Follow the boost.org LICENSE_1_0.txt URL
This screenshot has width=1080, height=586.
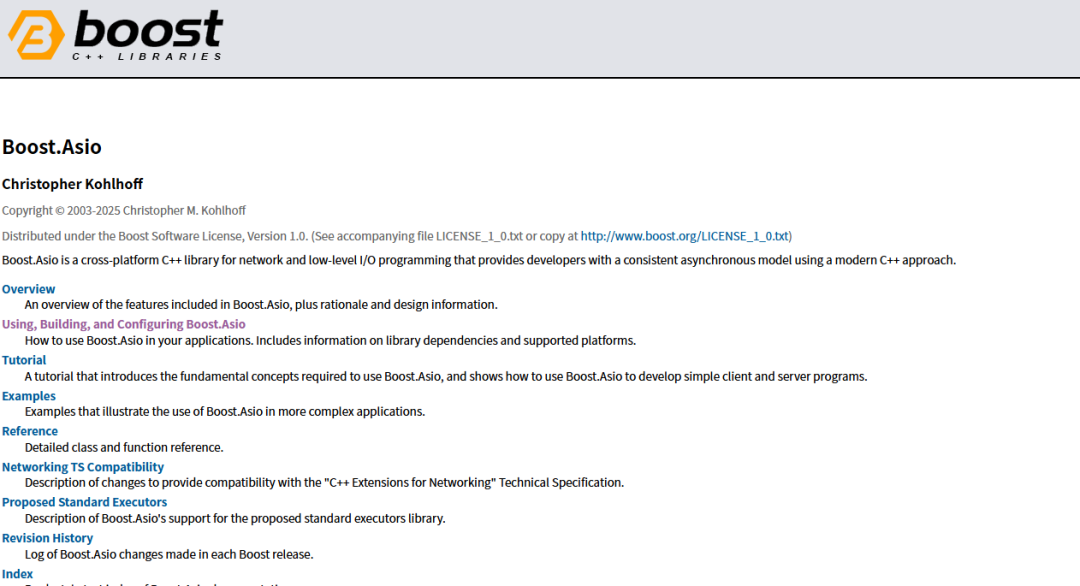coord(685,236)
